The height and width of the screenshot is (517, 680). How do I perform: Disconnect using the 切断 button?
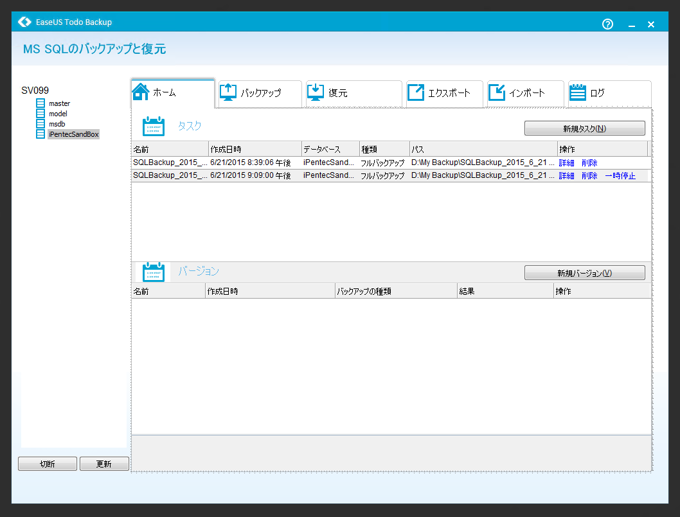coord(47,464)
